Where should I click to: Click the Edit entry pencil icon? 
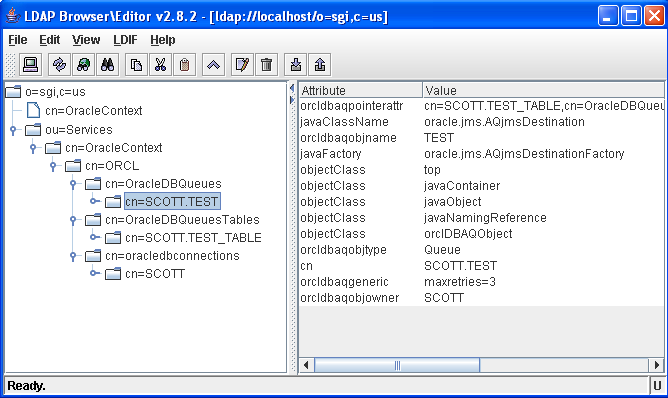pyautogui.click(x=242, y=65)
